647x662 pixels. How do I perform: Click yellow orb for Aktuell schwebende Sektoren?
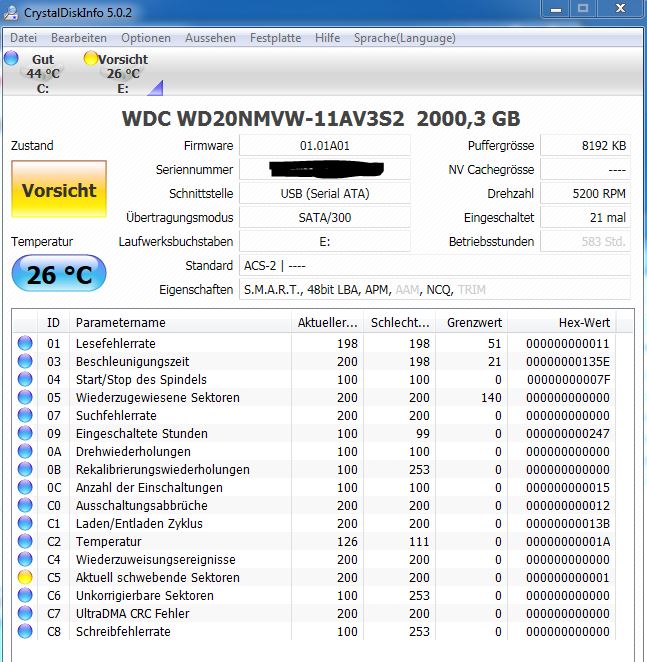25,577
